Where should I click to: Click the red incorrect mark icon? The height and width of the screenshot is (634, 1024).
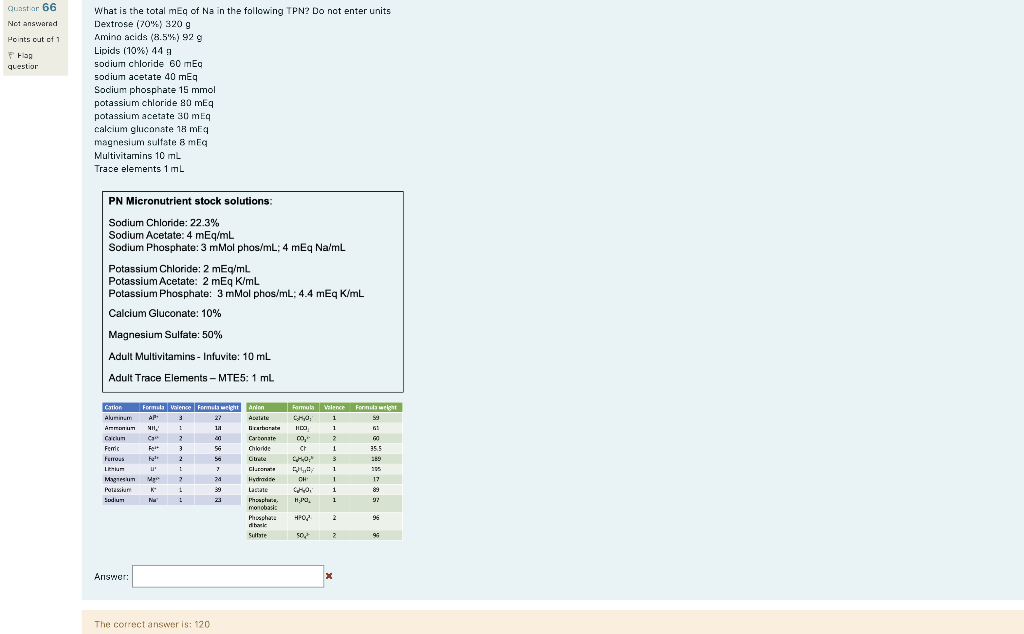(x=329, y=576)
